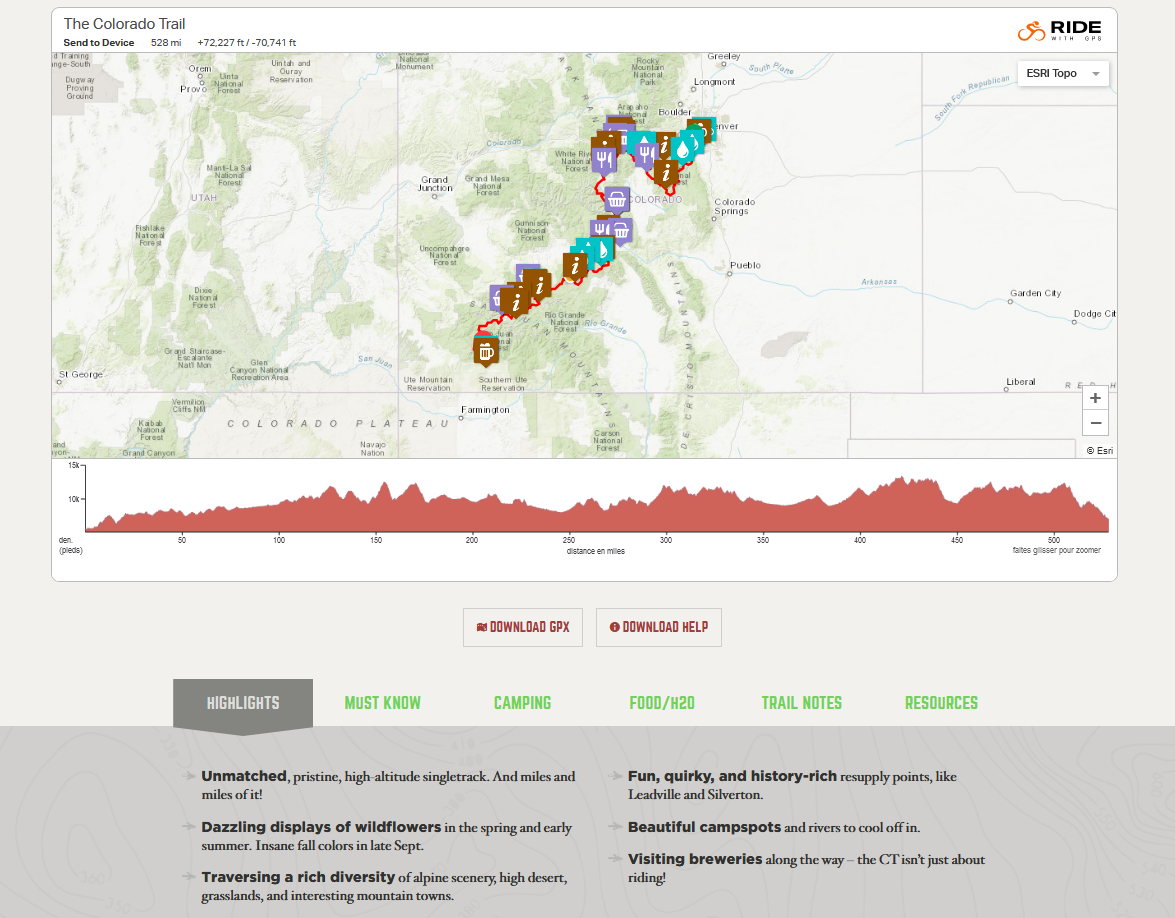This screenshot has width=1175, height=918.
Task: Click the Esri attribution on the map
Action: pos(1099,451)
